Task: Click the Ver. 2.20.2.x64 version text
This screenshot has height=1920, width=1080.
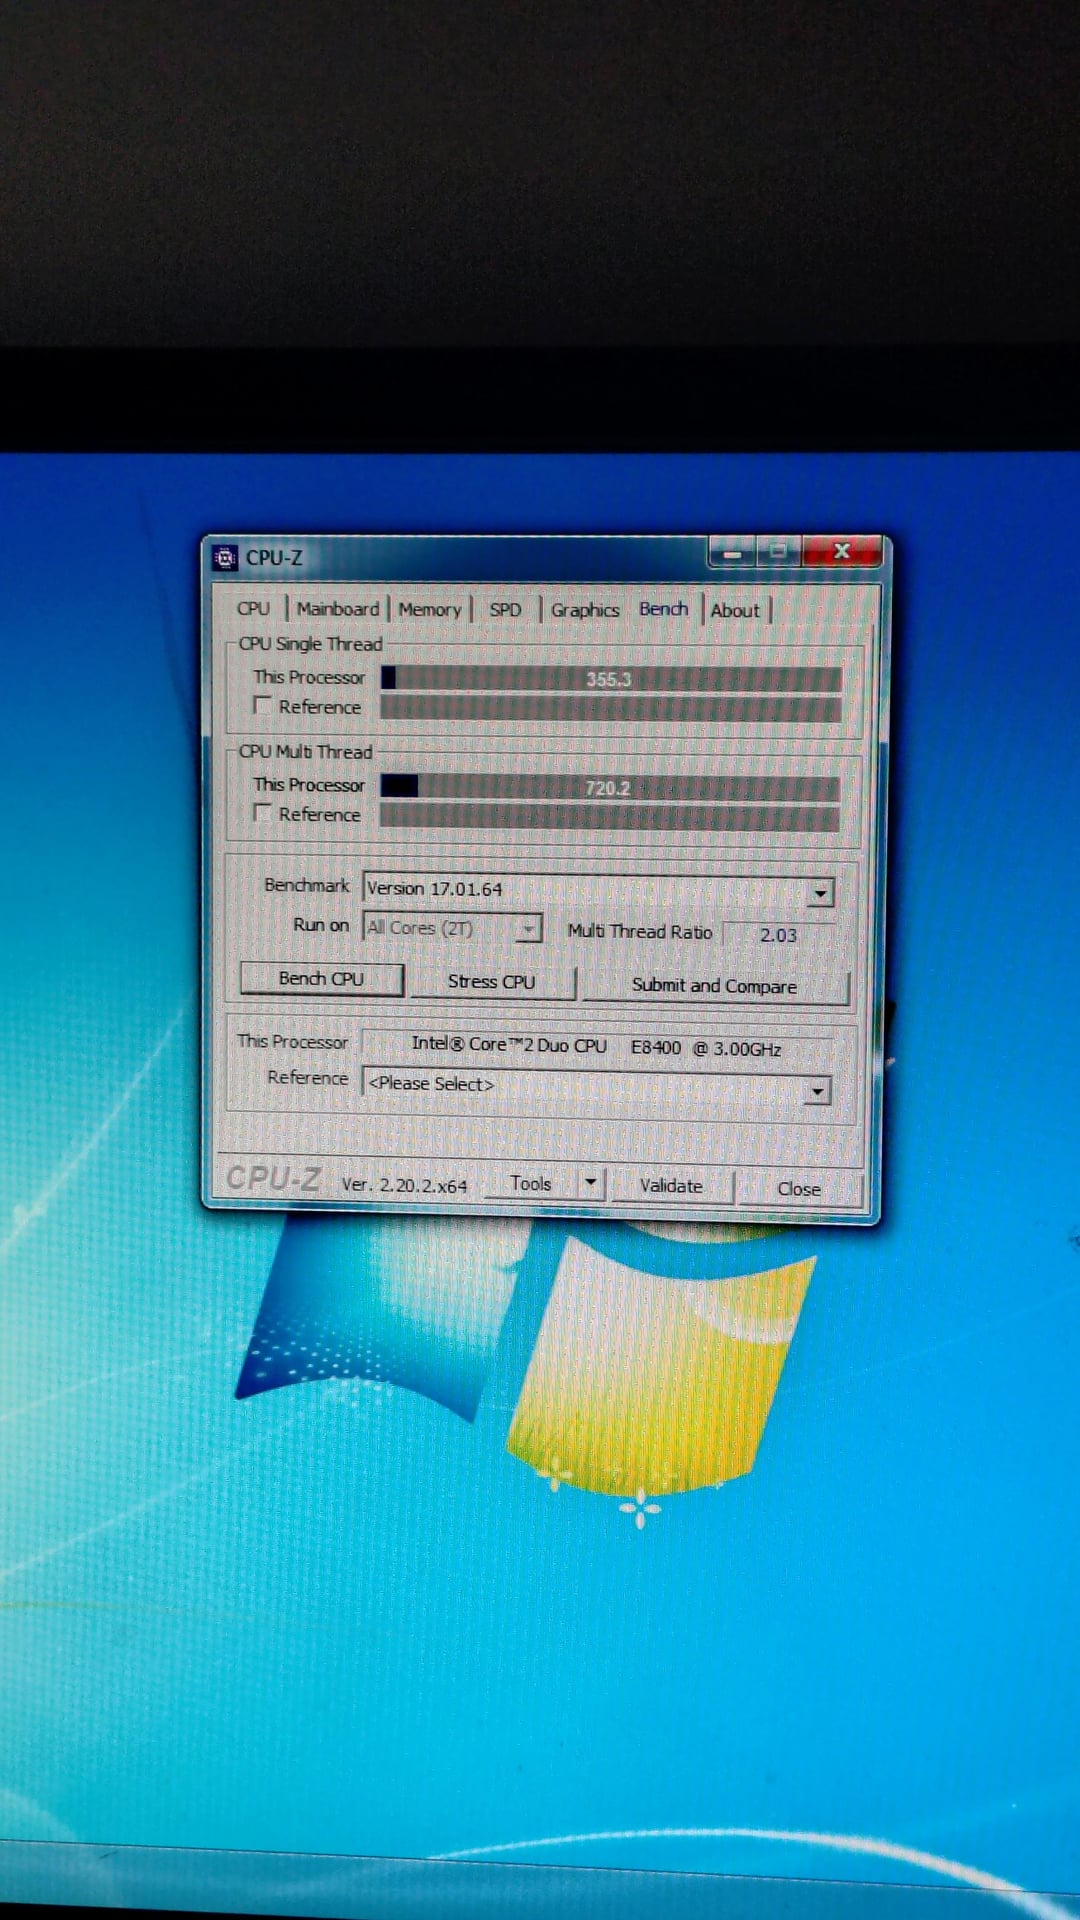Action: pos(404,1185)
